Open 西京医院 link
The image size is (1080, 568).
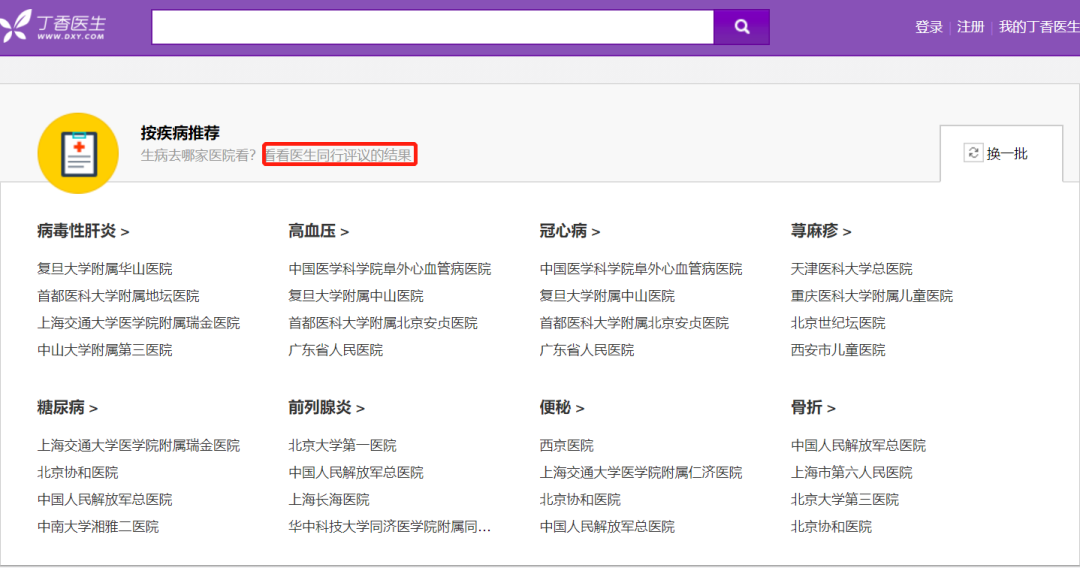[567, 445]
